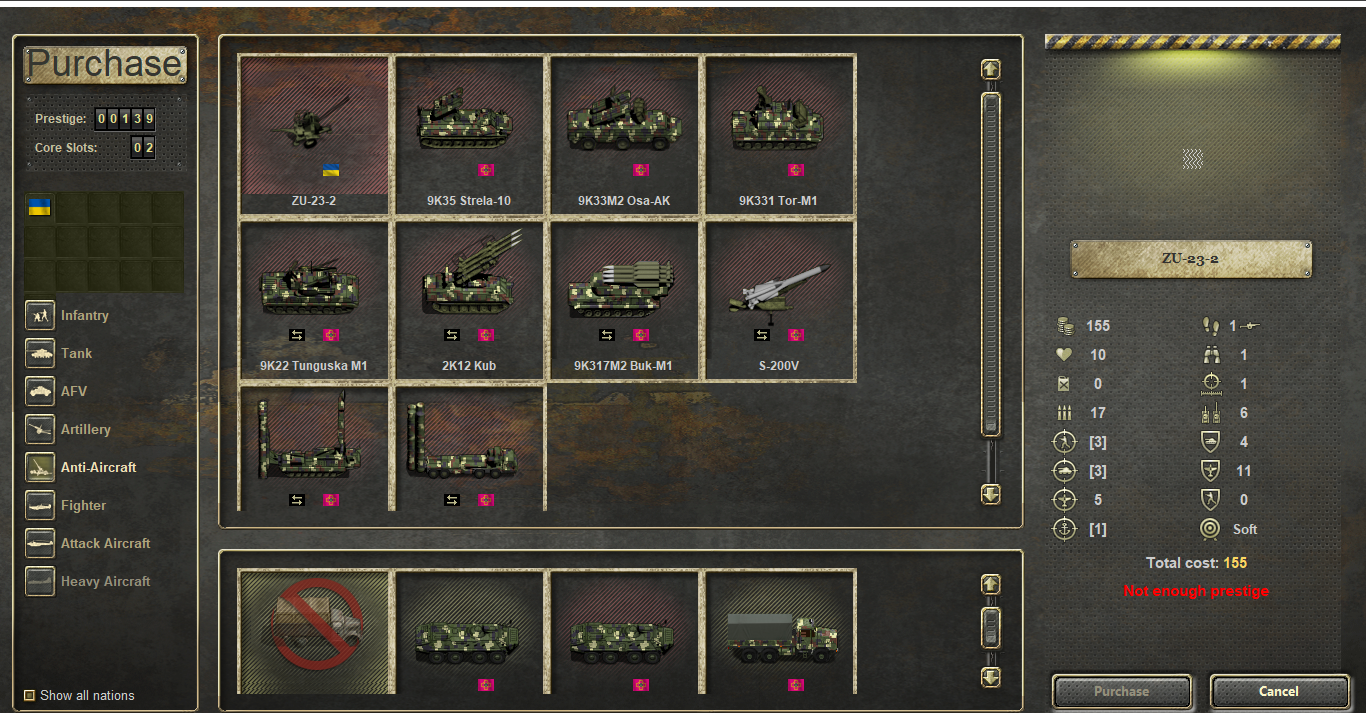Select the Heavy Aircraft category icon

[40, 581]
